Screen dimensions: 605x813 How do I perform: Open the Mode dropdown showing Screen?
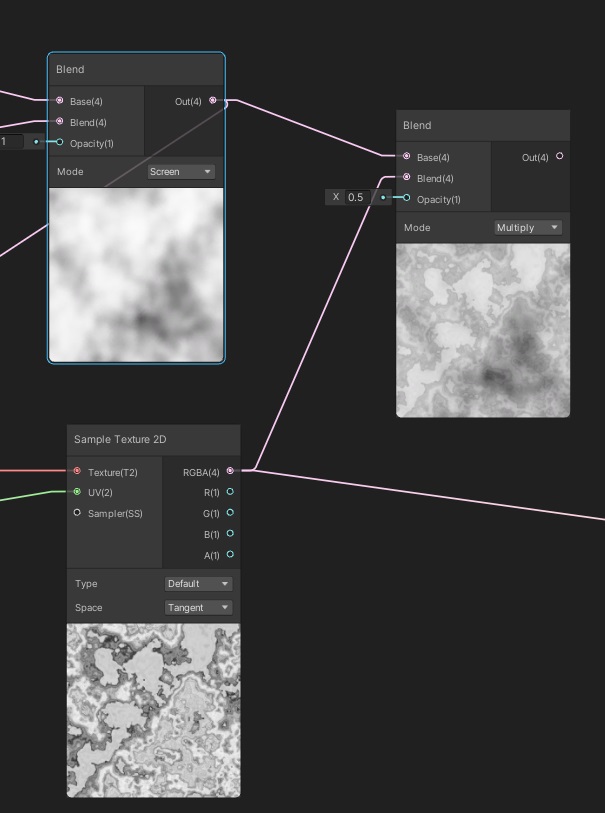click(x=181, y=172)
